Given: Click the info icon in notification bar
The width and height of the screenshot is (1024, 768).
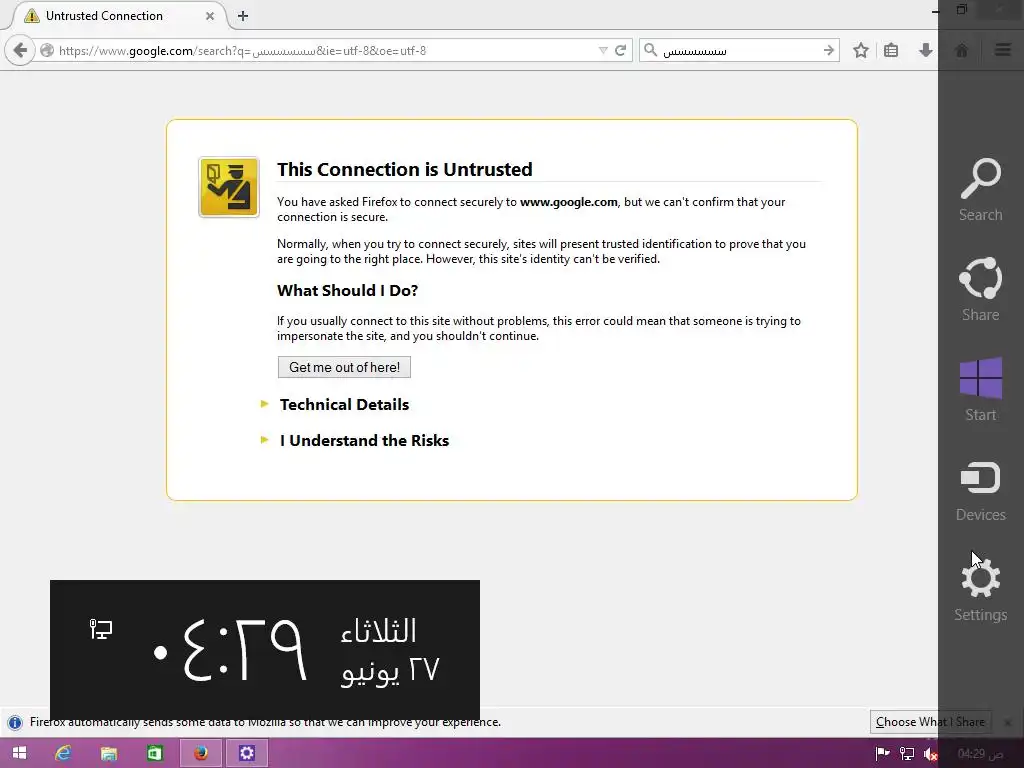Looking at the screenshot, I should 14,722.
